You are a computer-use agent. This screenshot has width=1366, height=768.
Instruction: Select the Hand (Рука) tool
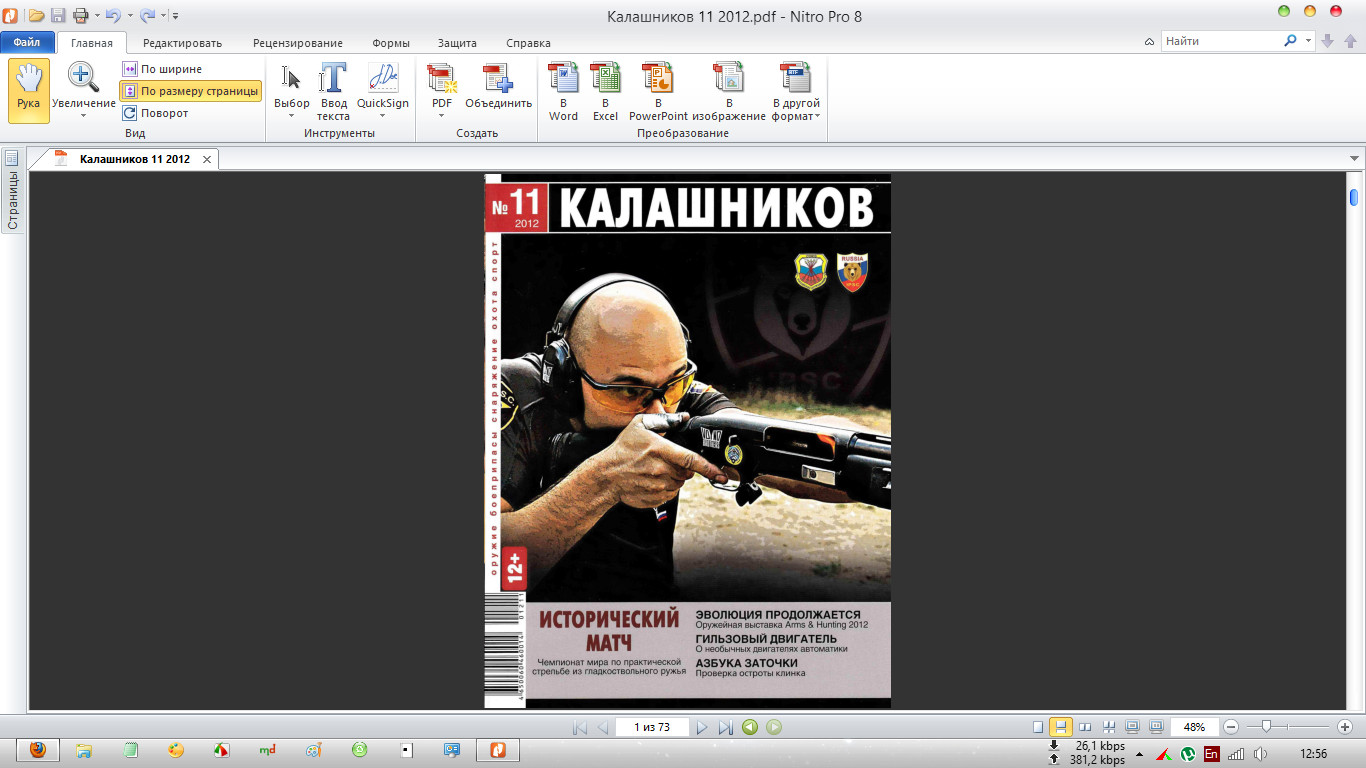click(29, 91)
